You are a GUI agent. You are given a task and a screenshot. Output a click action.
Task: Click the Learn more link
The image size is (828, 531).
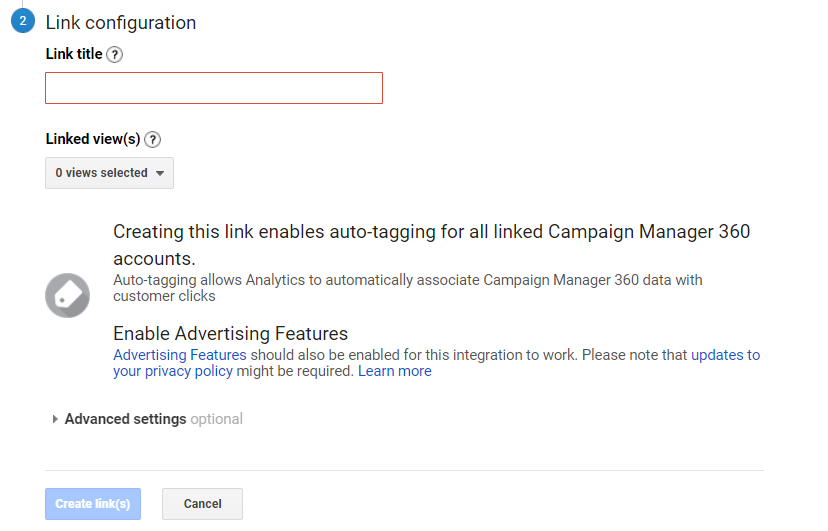(395, 371)
